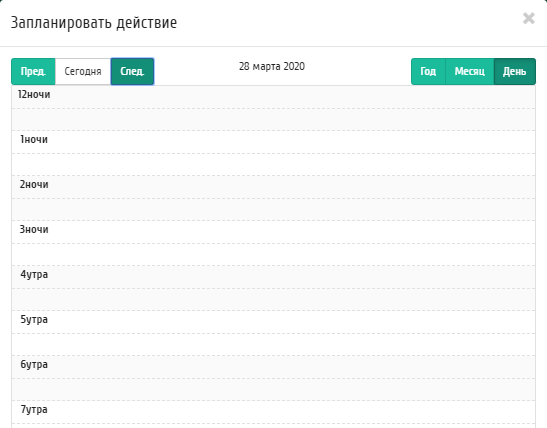Click the half-hour slot below 5утра
547x428 pixels.
tap(274, 345)
